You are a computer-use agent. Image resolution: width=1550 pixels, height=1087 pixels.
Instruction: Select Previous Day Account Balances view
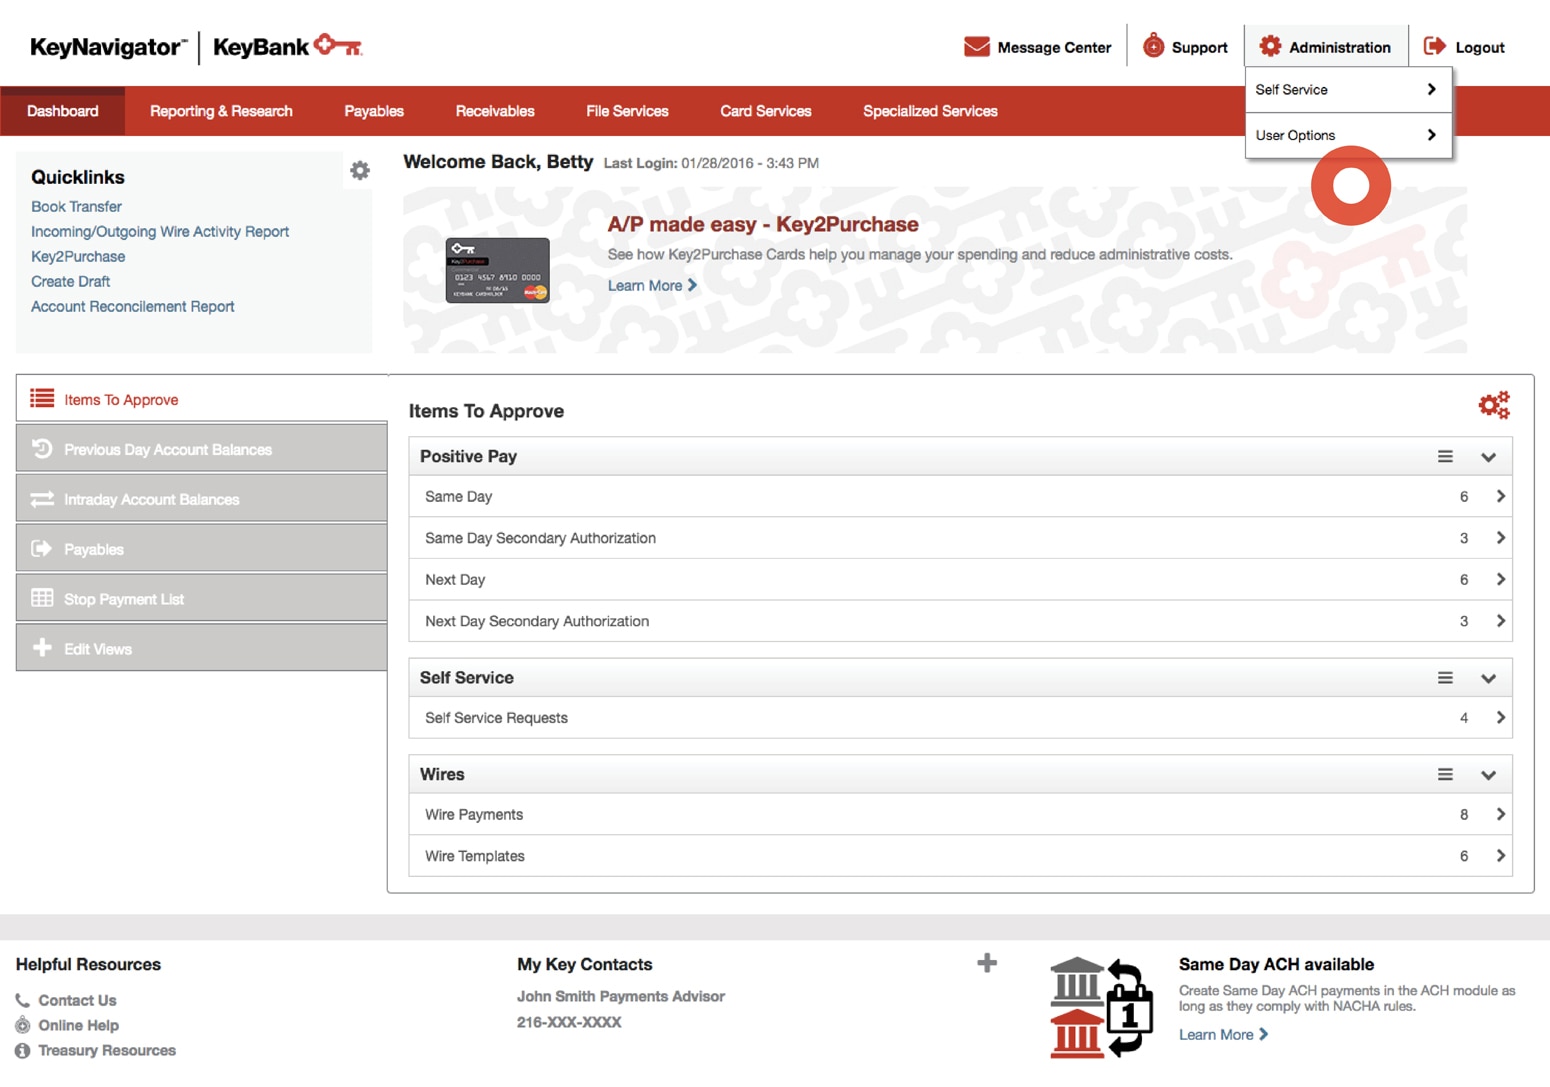[x=201, y=449]
